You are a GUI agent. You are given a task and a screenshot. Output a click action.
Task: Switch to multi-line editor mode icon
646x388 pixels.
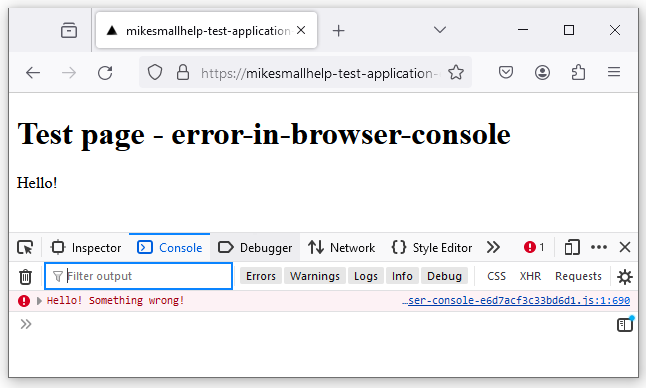click(x=625, y=325)
